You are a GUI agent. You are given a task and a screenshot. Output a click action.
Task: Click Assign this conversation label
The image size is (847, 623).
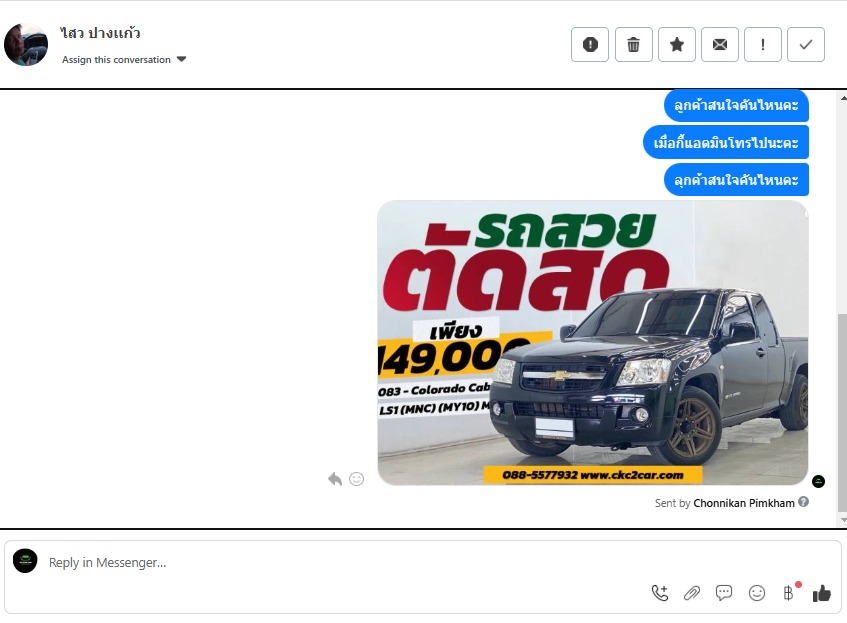point(116,59)
